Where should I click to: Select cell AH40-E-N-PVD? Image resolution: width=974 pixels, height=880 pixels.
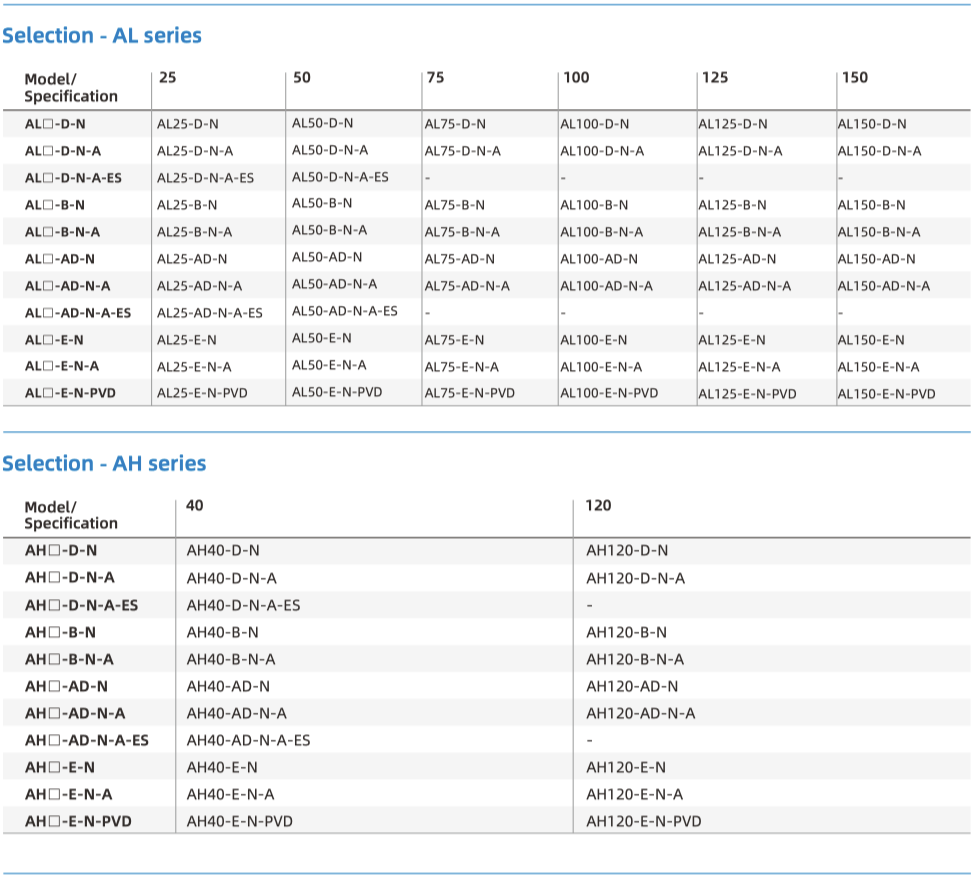tap(240, 822)
